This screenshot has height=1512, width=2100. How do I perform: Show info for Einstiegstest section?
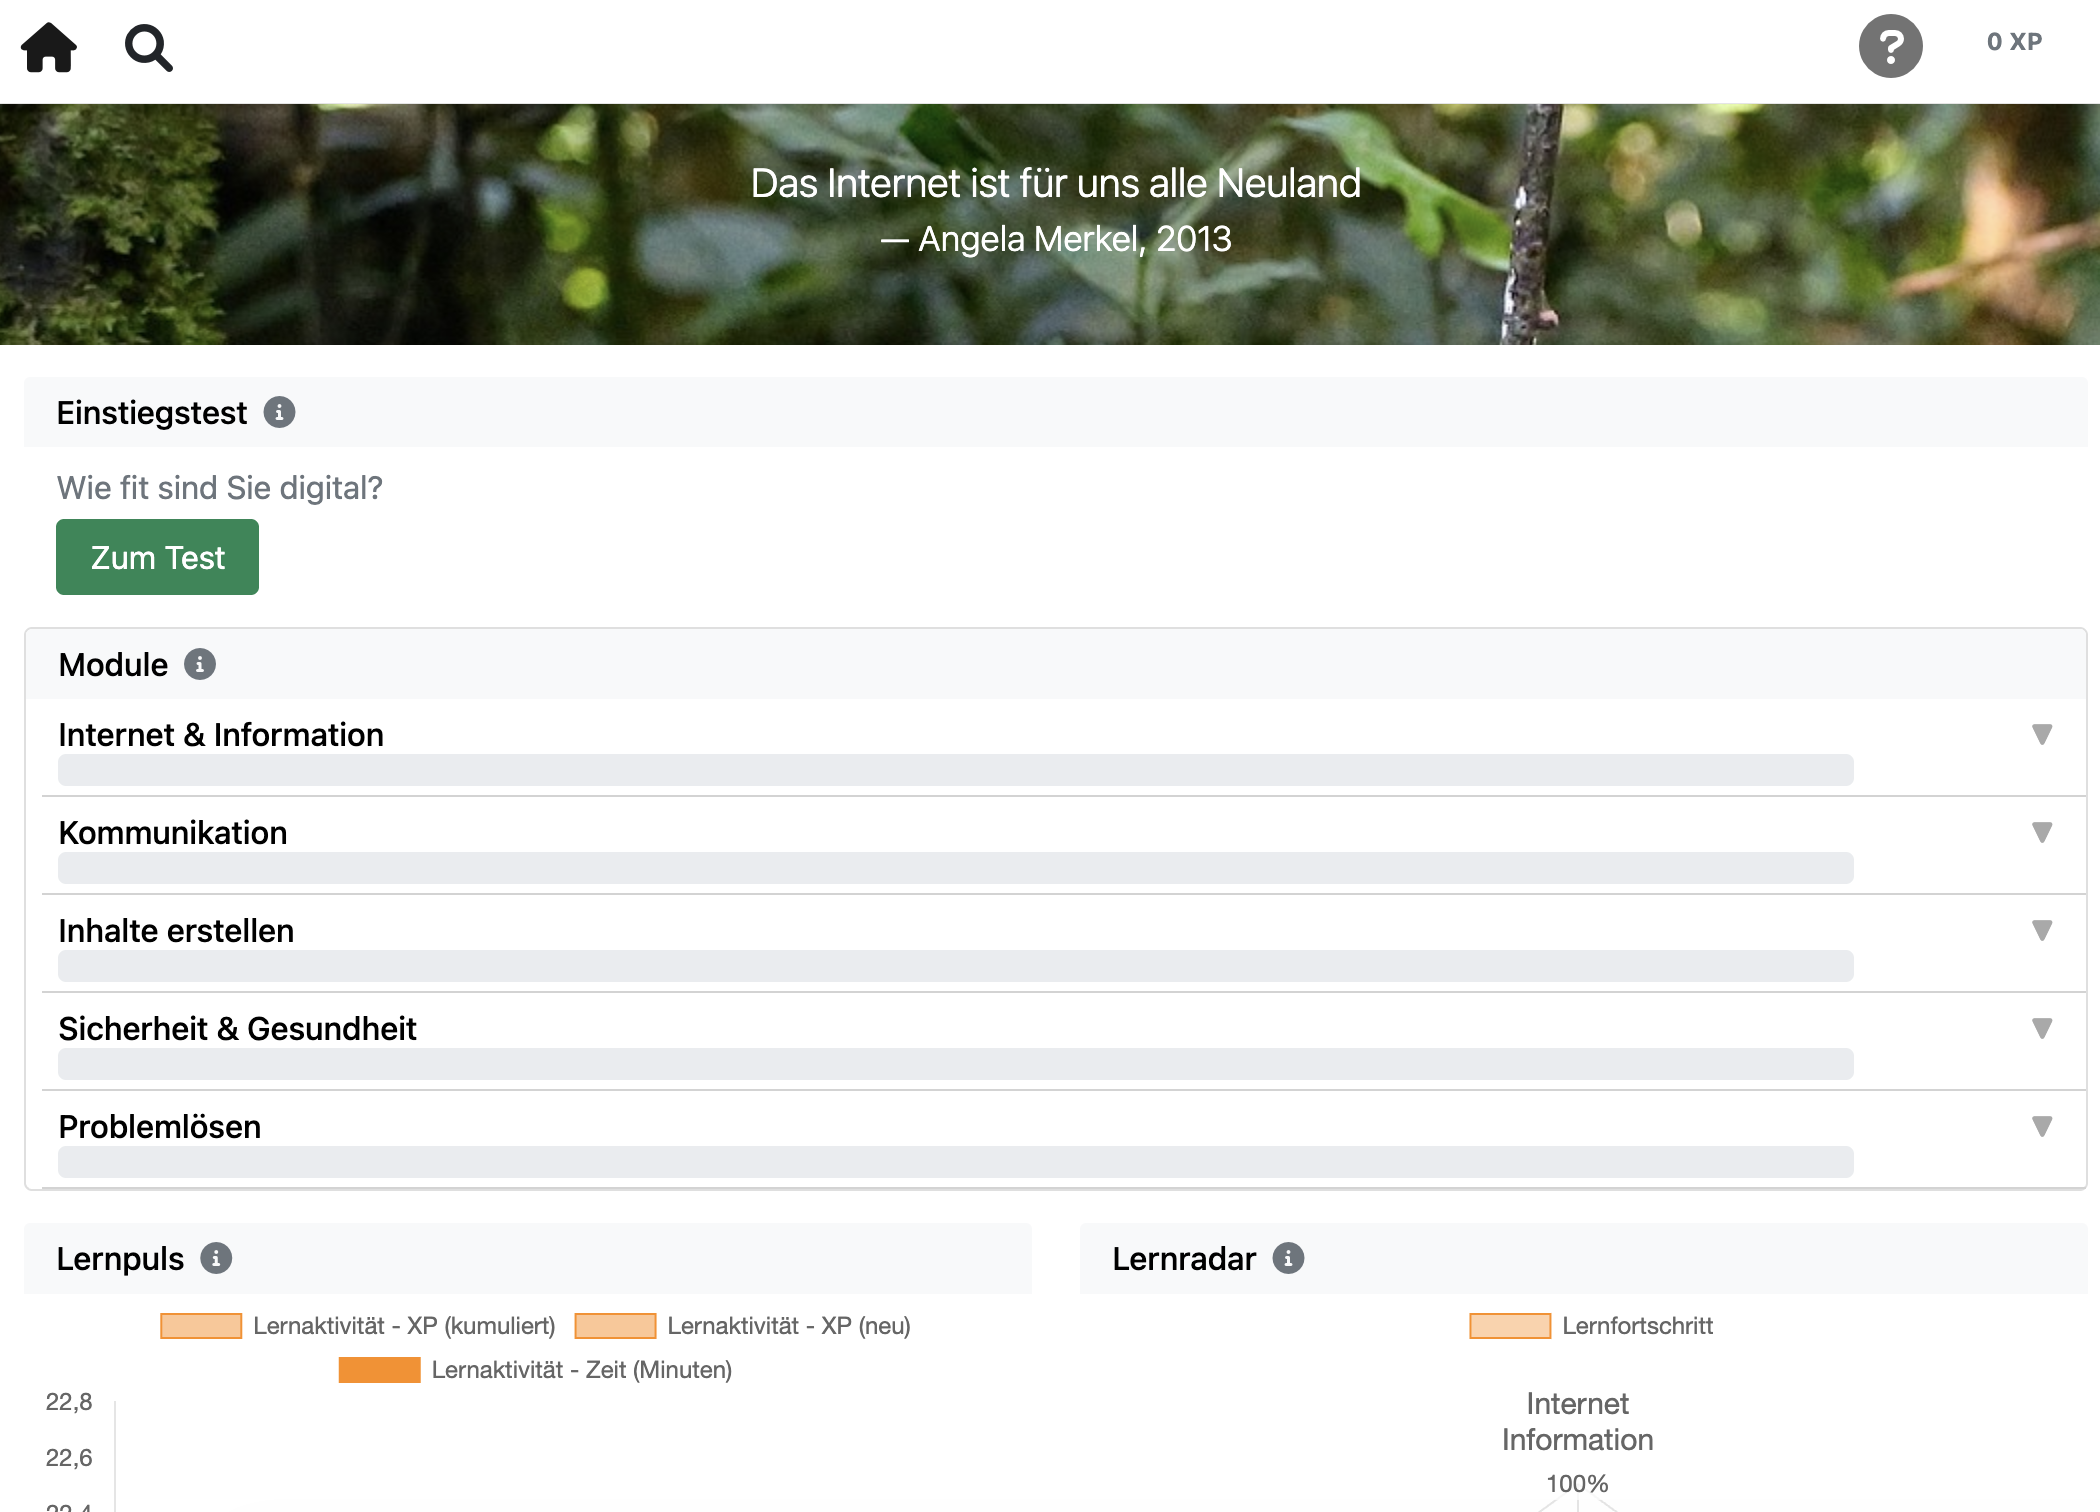[279, 412]
